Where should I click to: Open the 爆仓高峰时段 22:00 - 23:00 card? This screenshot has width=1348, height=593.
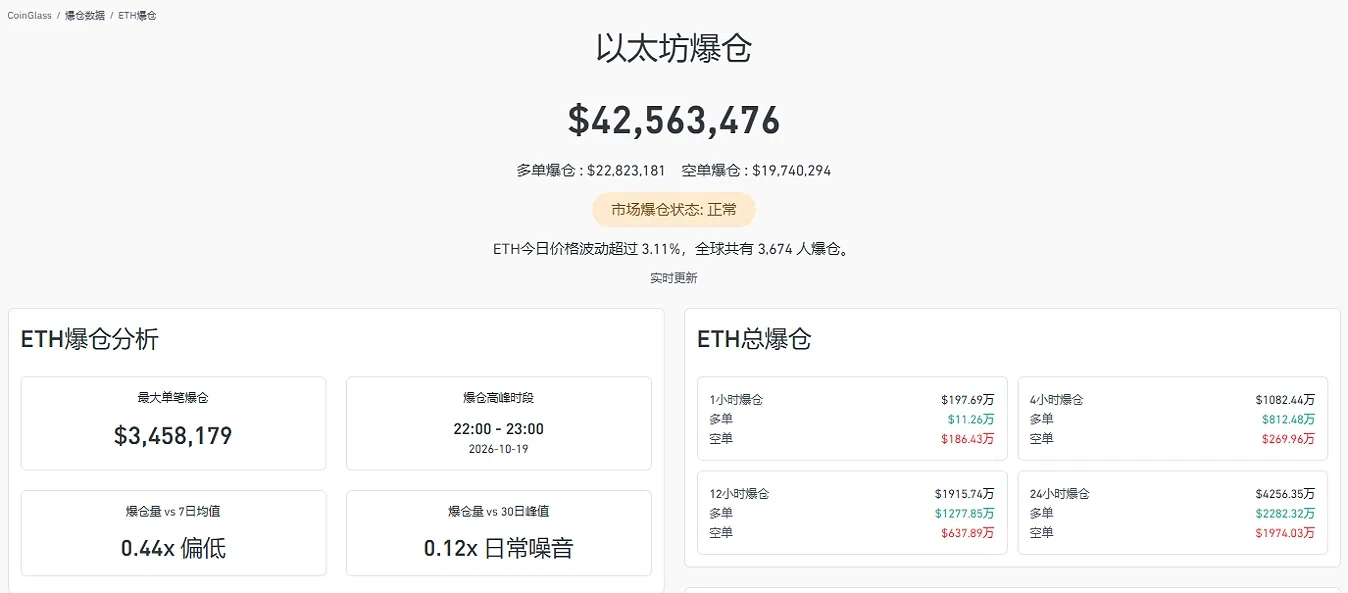pos(499,423)
